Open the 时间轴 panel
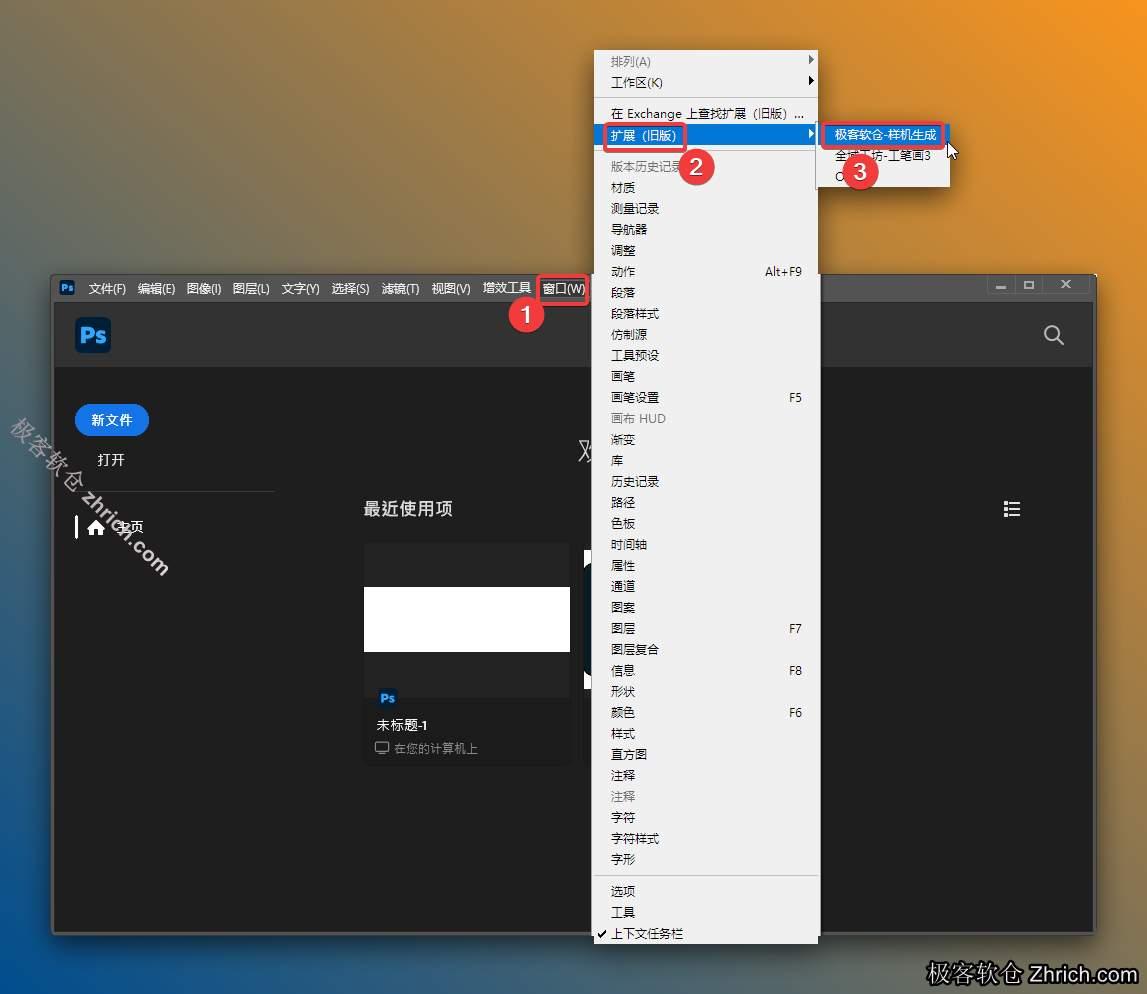Screen dimensions: 1147x994 pyautogui.click(x=706, y=545)
